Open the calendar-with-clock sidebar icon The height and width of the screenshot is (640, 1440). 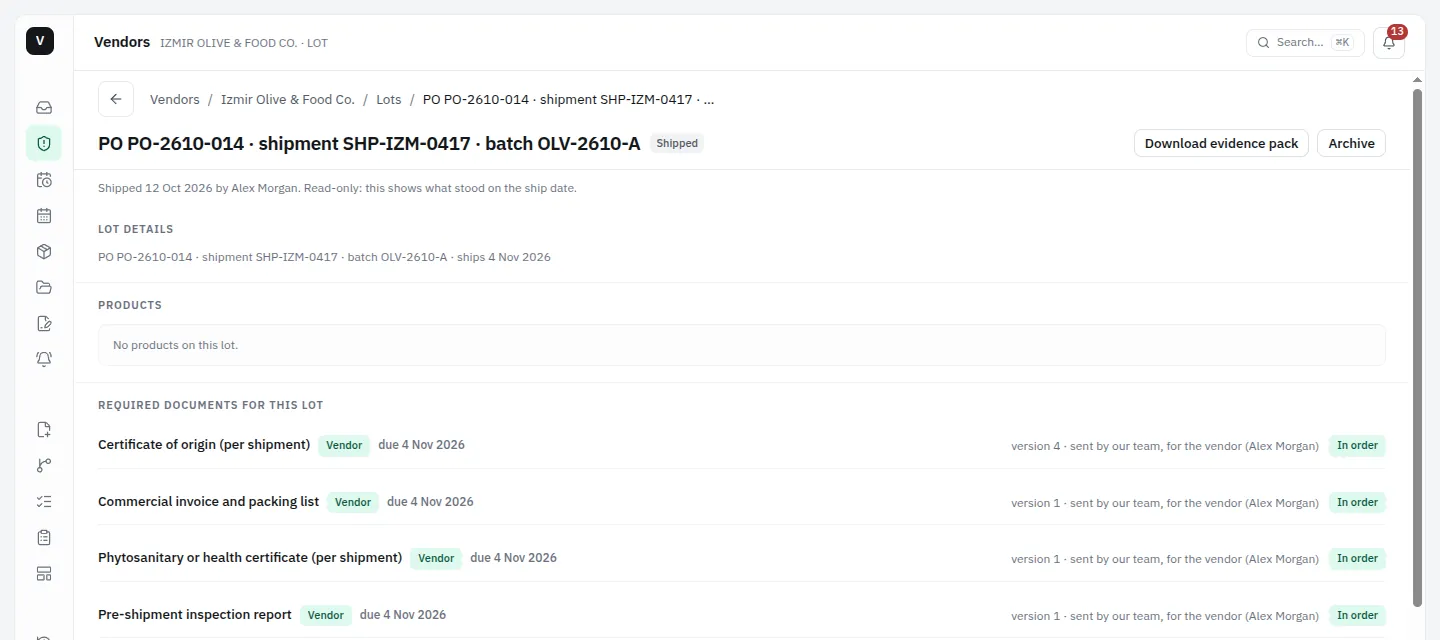click(44, 180)
